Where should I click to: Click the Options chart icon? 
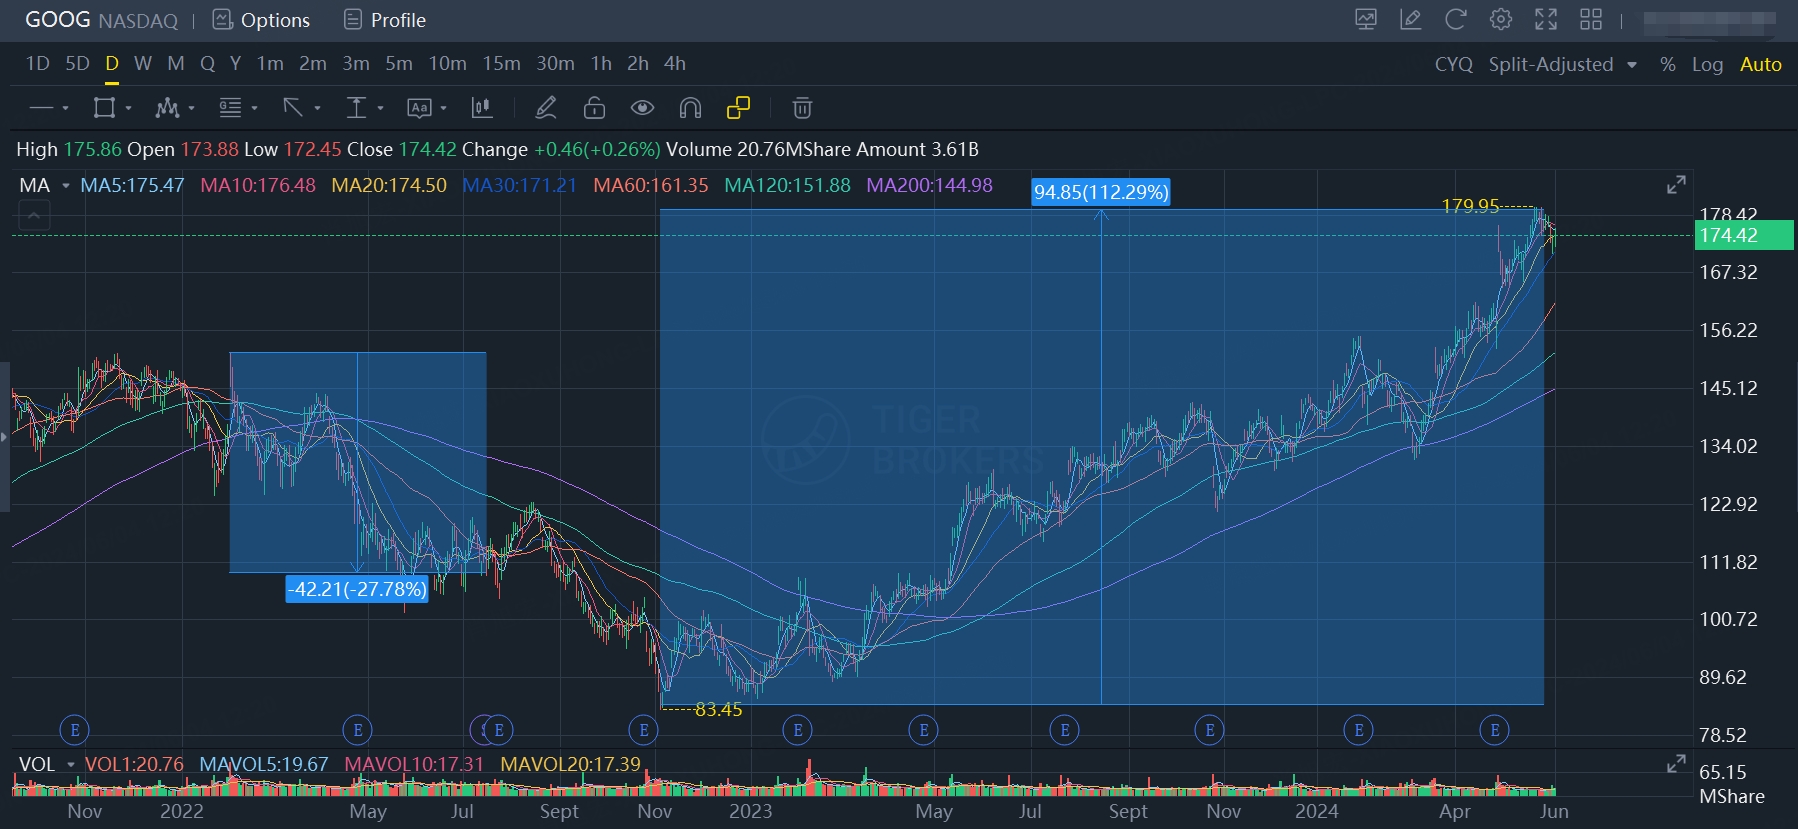coord(223,20)
